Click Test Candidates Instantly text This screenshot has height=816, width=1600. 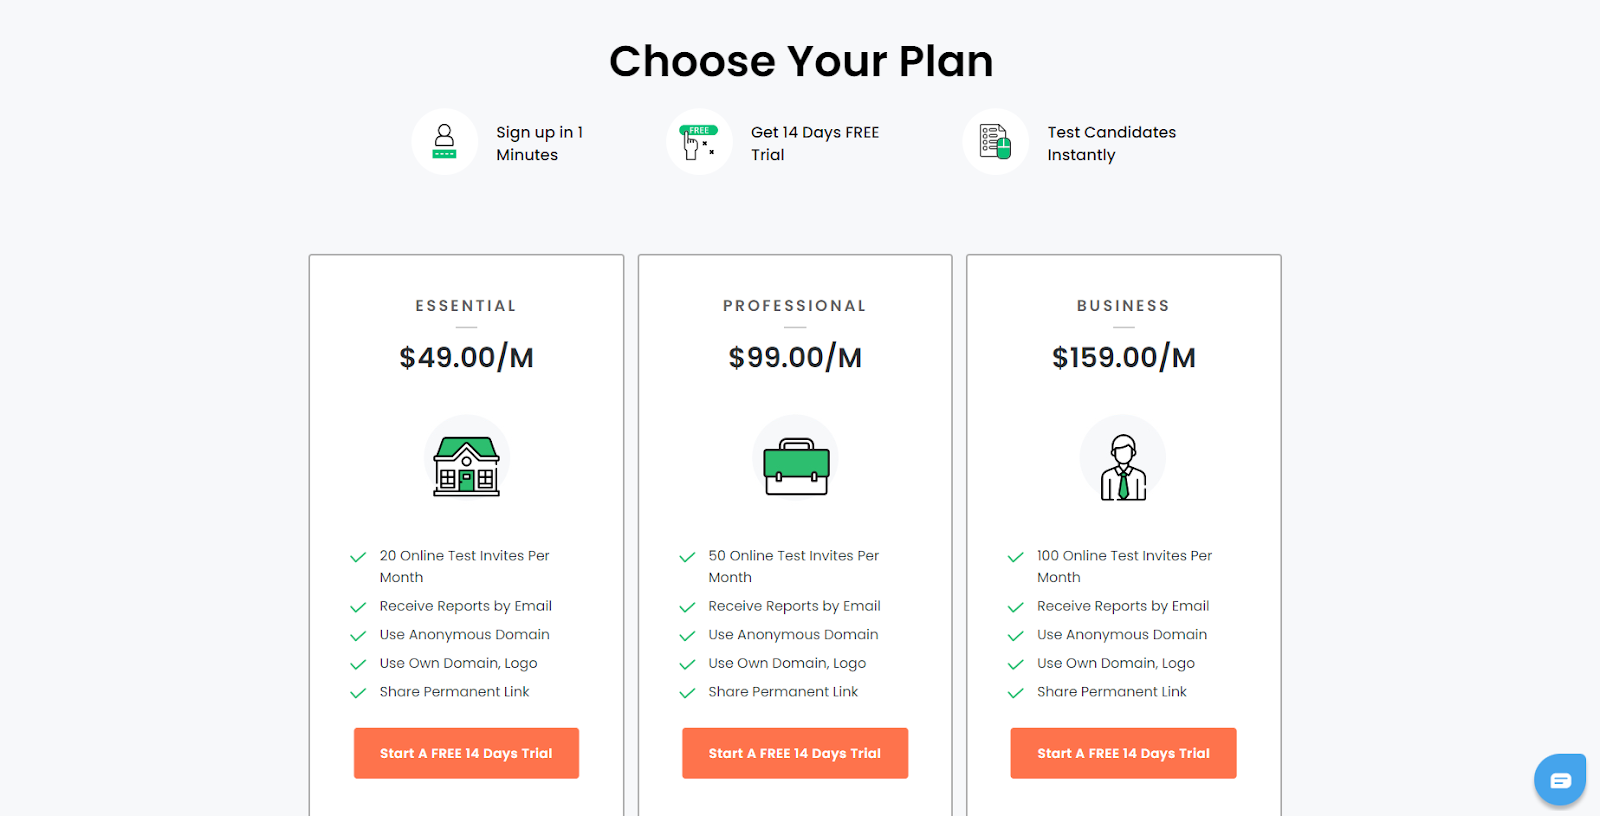click(x=1111, y=143)
